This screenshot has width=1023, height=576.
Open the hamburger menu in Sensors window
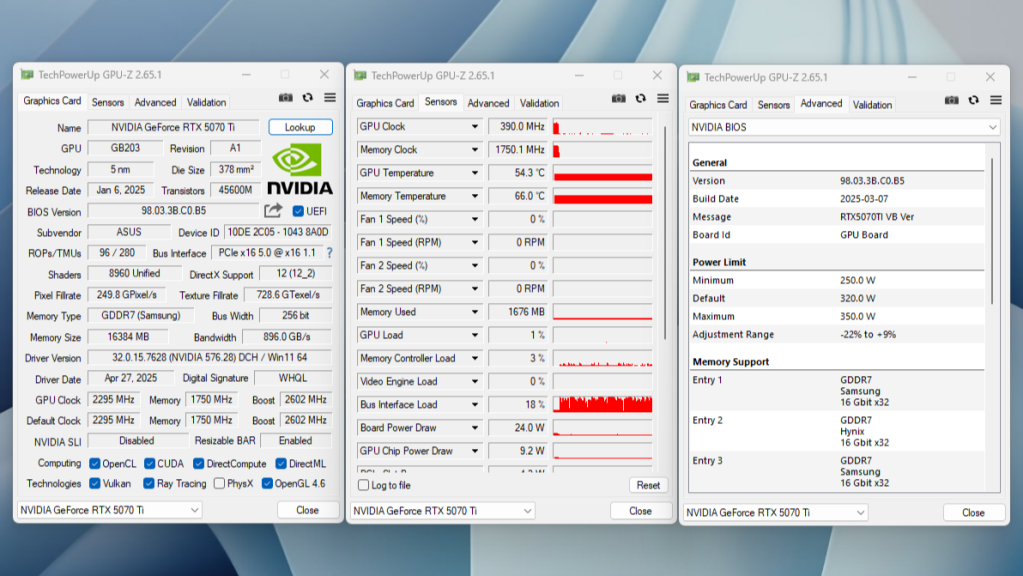663,99
